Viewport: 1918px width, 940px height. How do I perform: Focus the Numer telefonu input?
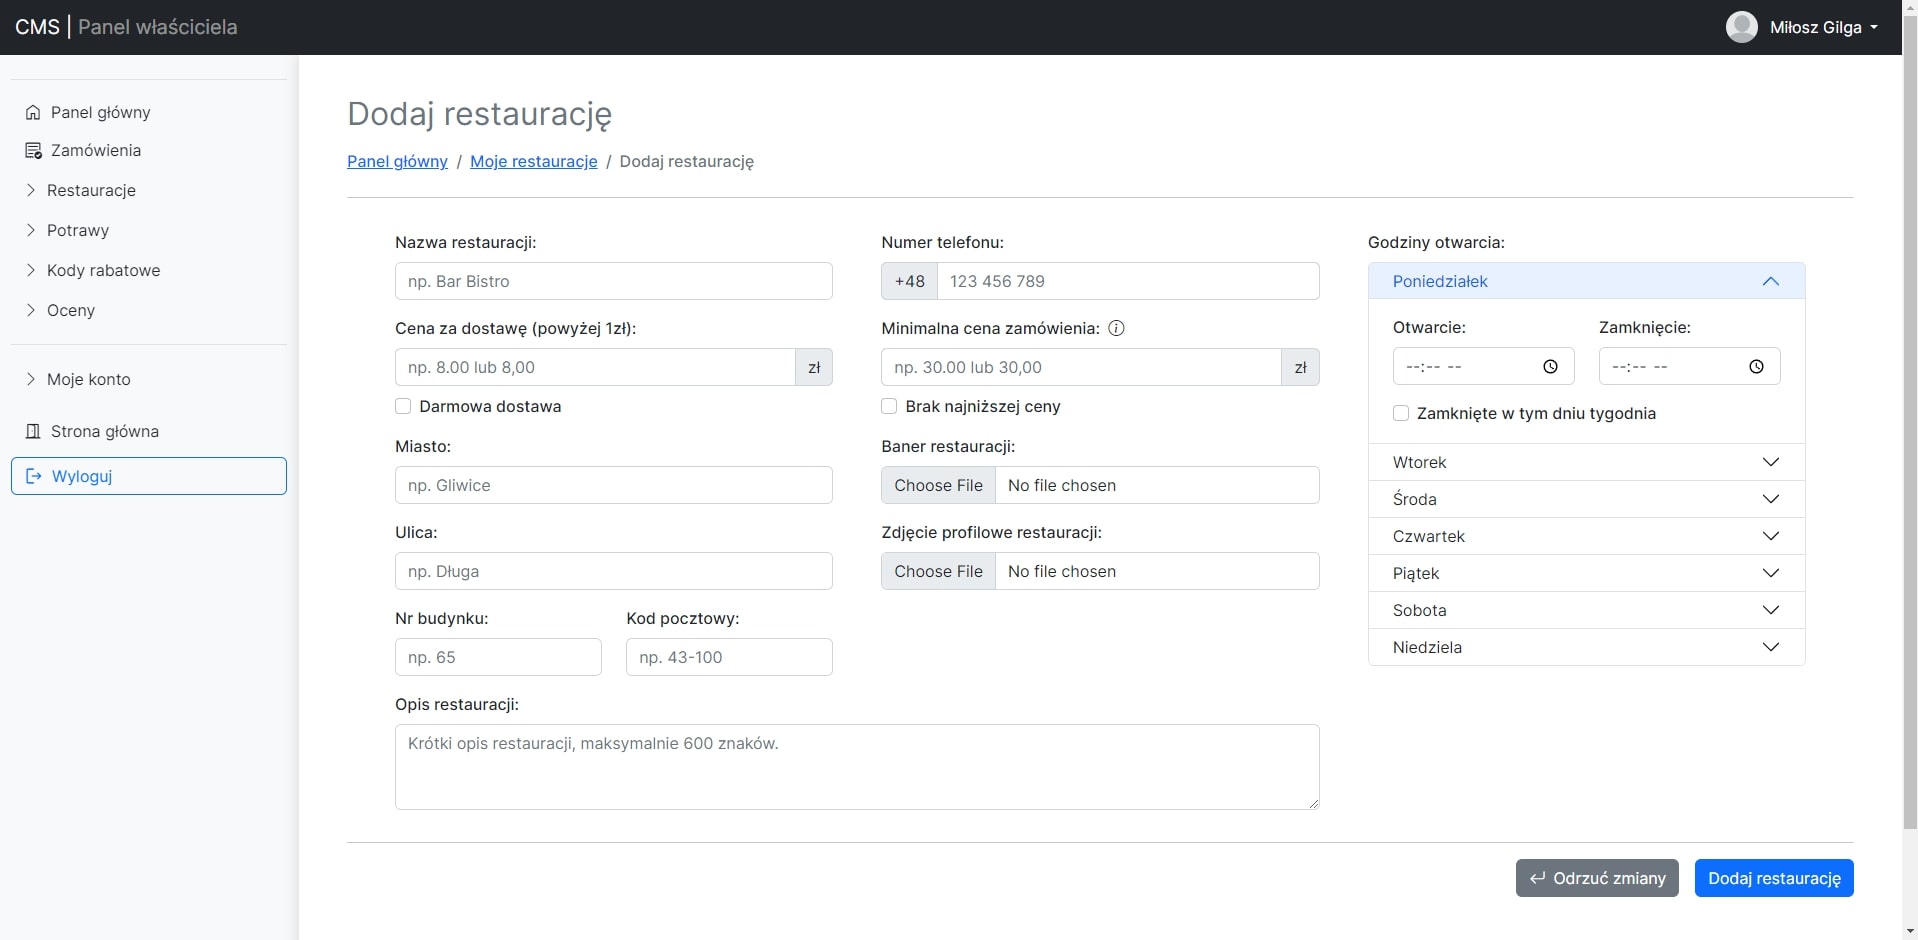point(1128,281)
